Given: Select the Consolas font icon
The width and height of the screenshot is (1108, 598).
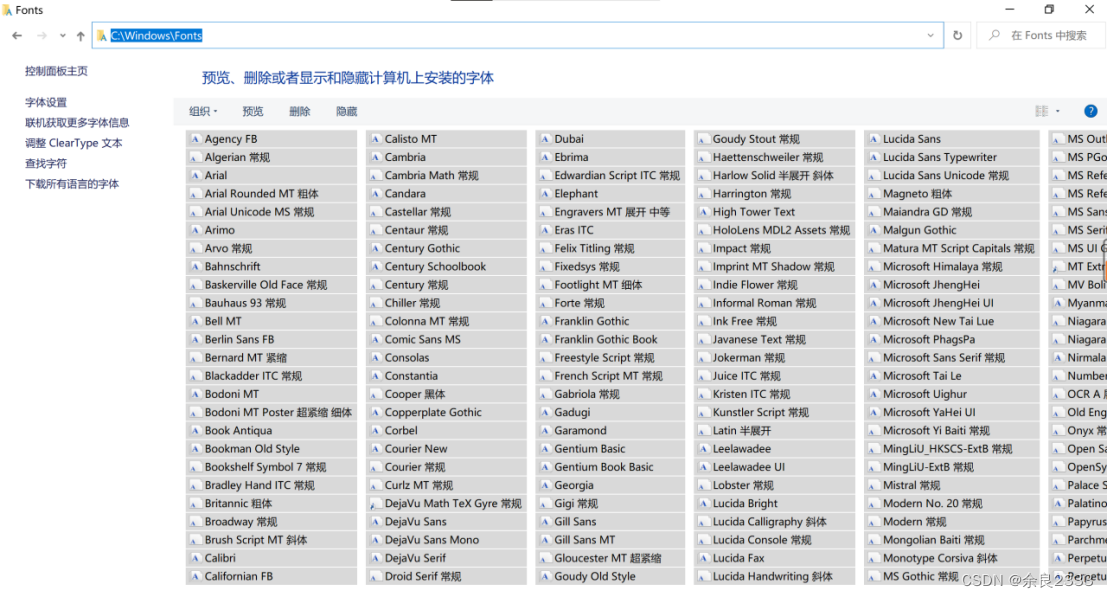Looking at the screenshot, I should tap(376, 358).
